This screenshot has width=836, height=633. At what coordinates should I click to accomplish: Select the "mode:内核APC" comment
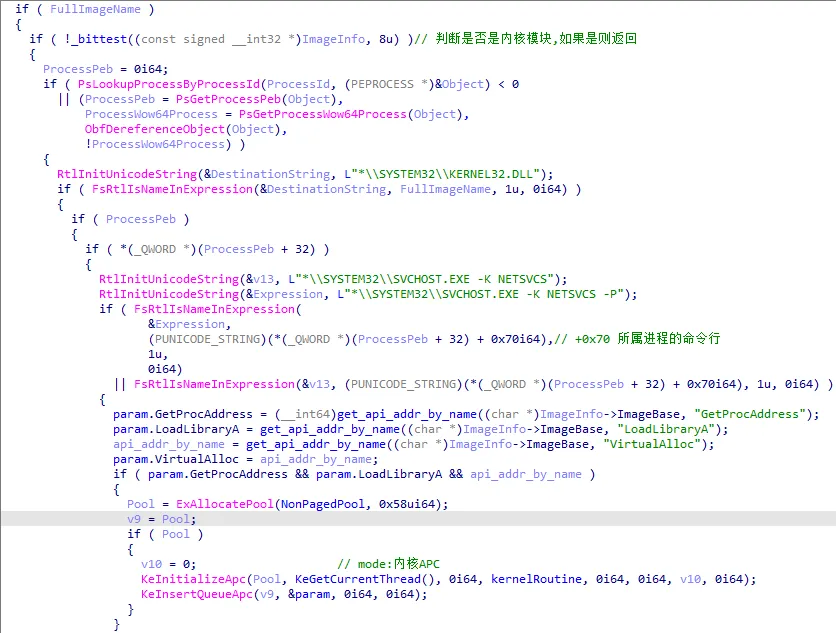389,564
